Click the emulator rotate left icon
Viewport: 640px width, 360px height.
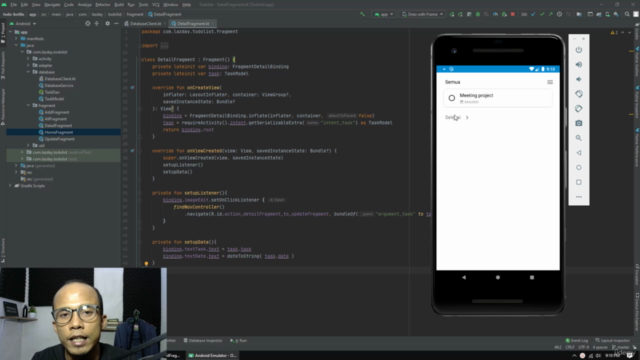(579, 94)
